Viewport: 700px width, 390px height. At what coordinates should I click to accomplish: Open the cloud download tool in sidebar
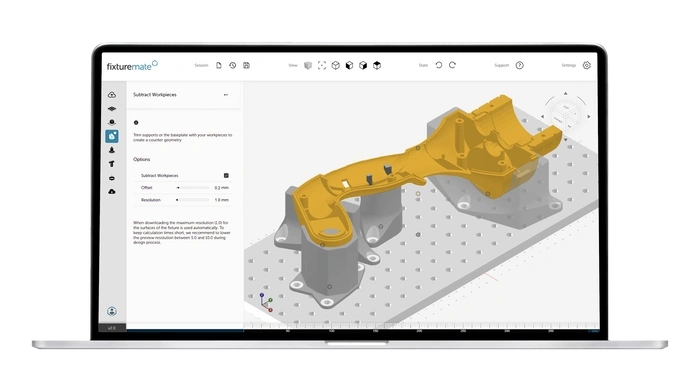pyautogui.click(x=112, y=191)
